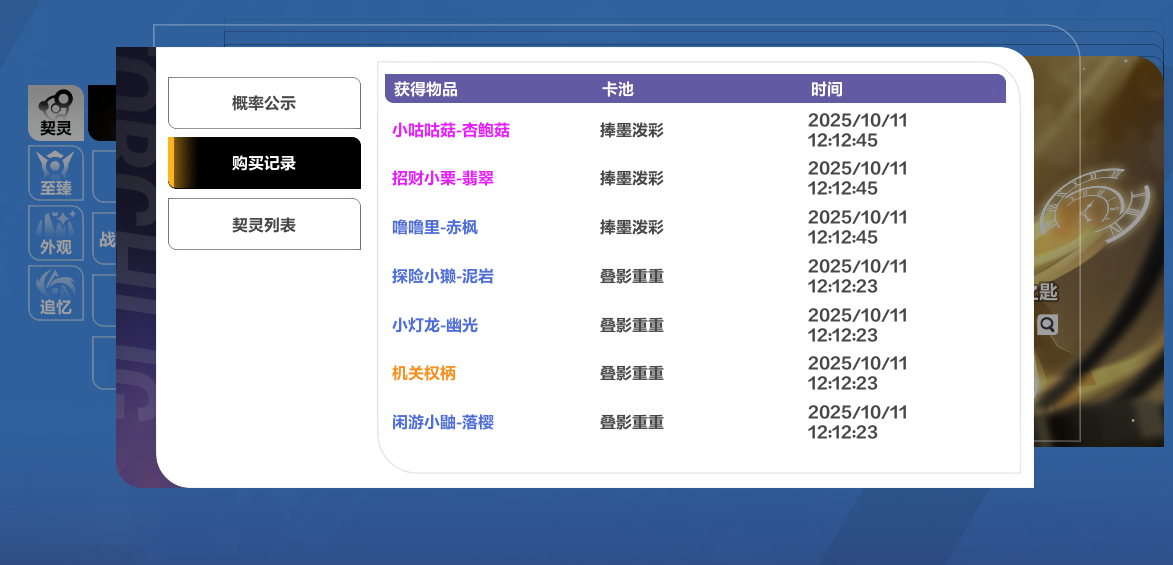
Task: Open the 至臻 sidebar icon
Action: pyautogui.click(x=56, y=173)
